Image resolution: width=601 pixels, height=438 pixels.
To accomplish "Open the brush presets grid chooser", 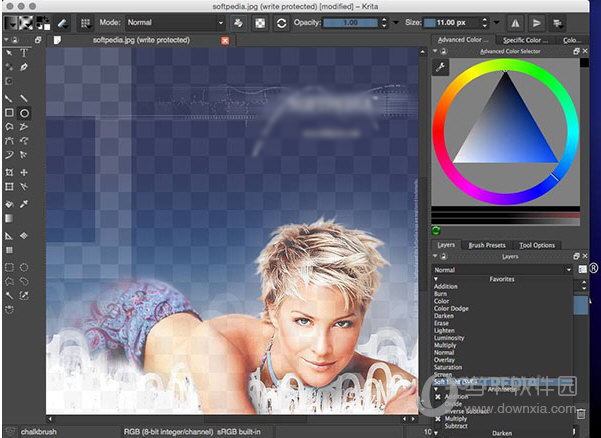I will click(x=85, y=23).
